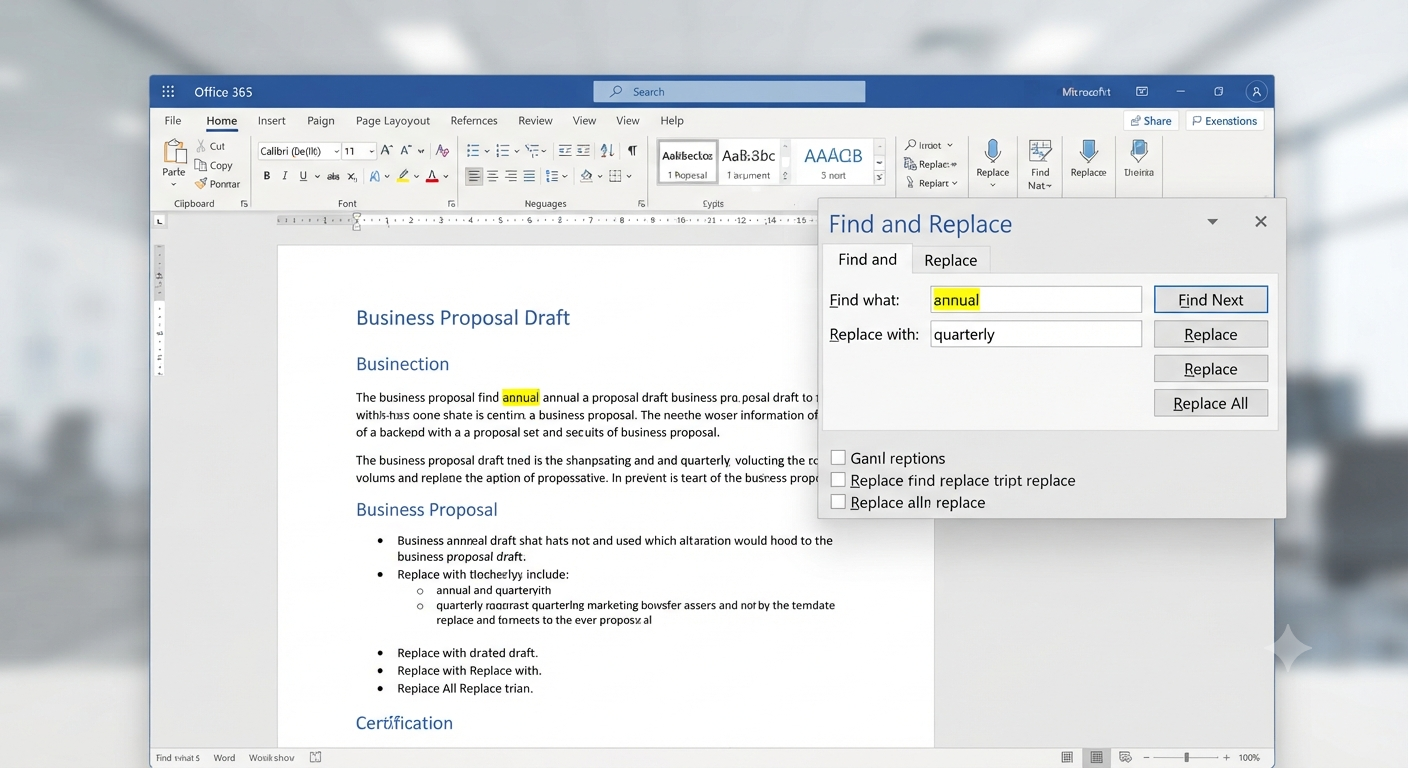Open the font name Calibri dropdown
This screenshot has height=768, width=1408.
pyautogui.click(x=336, y=151)
